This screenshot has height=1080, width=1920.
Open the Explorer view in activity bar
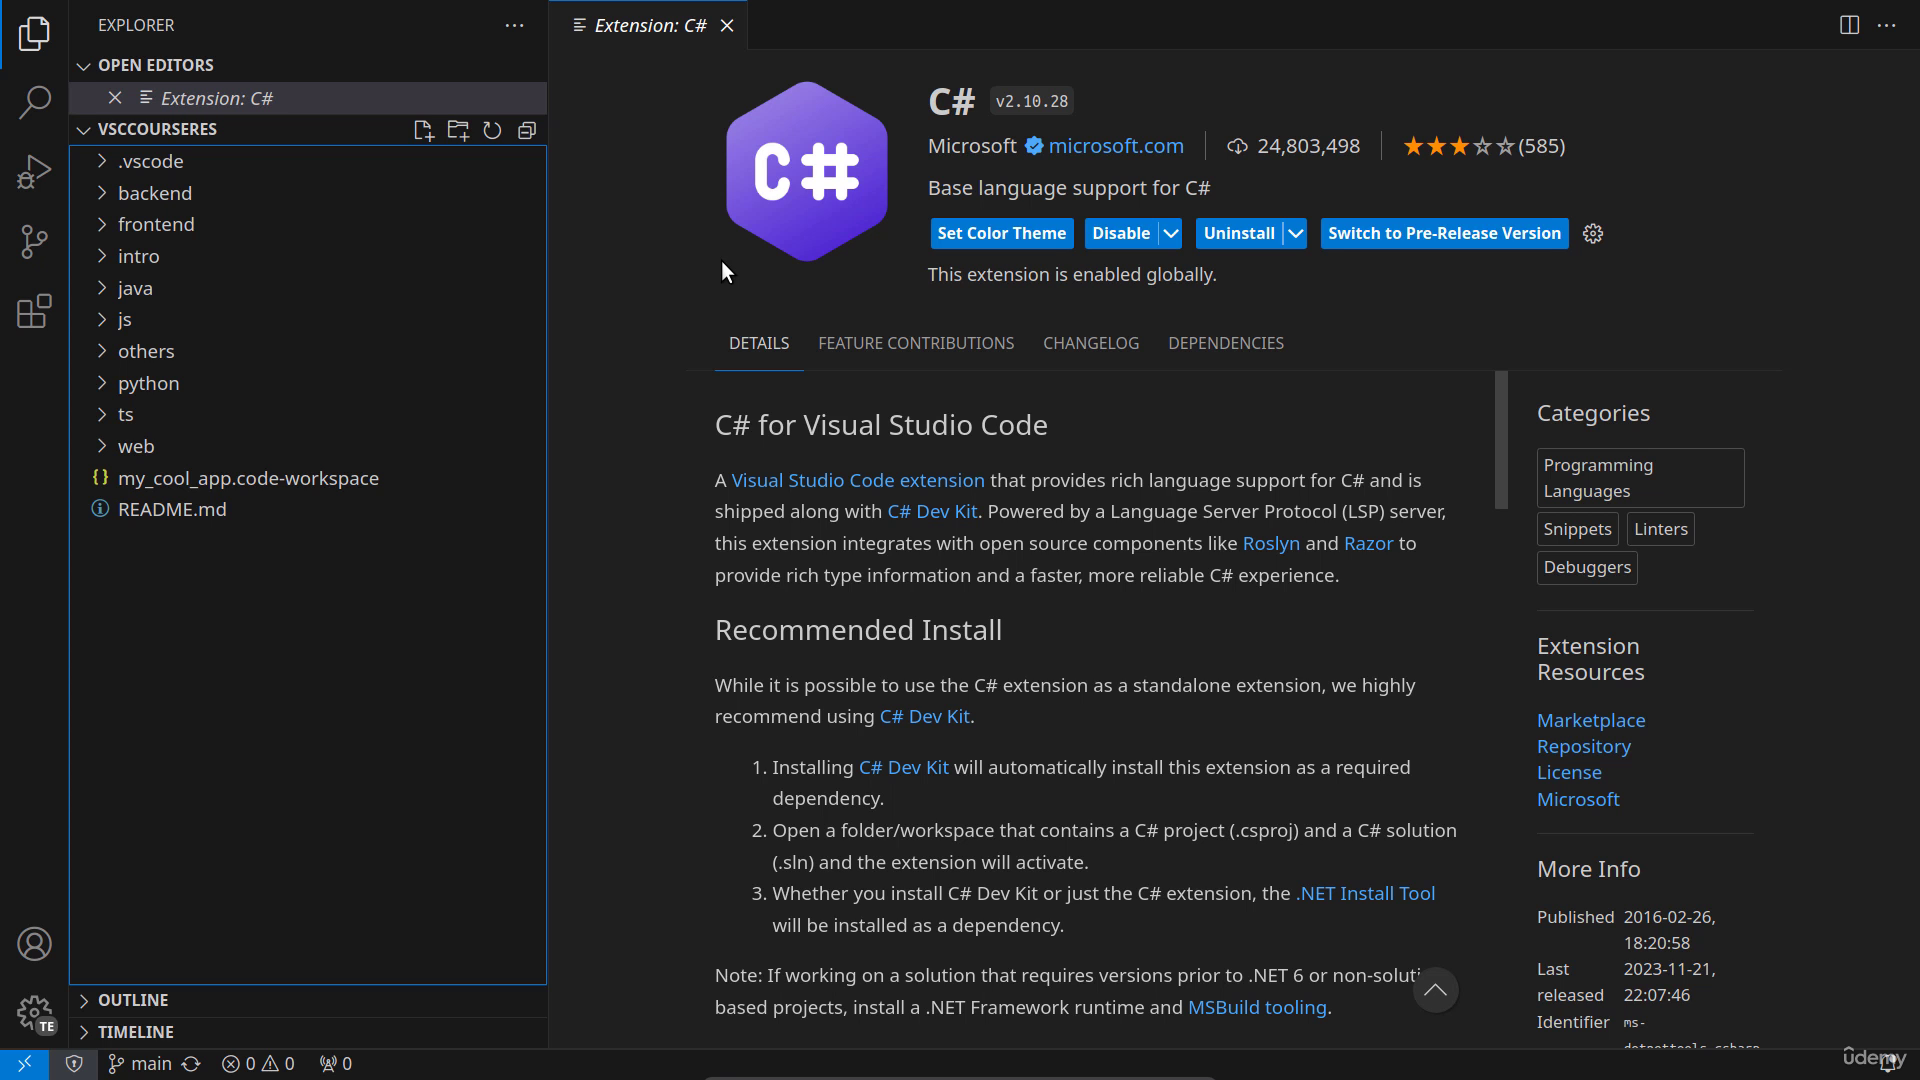point(34,34)
